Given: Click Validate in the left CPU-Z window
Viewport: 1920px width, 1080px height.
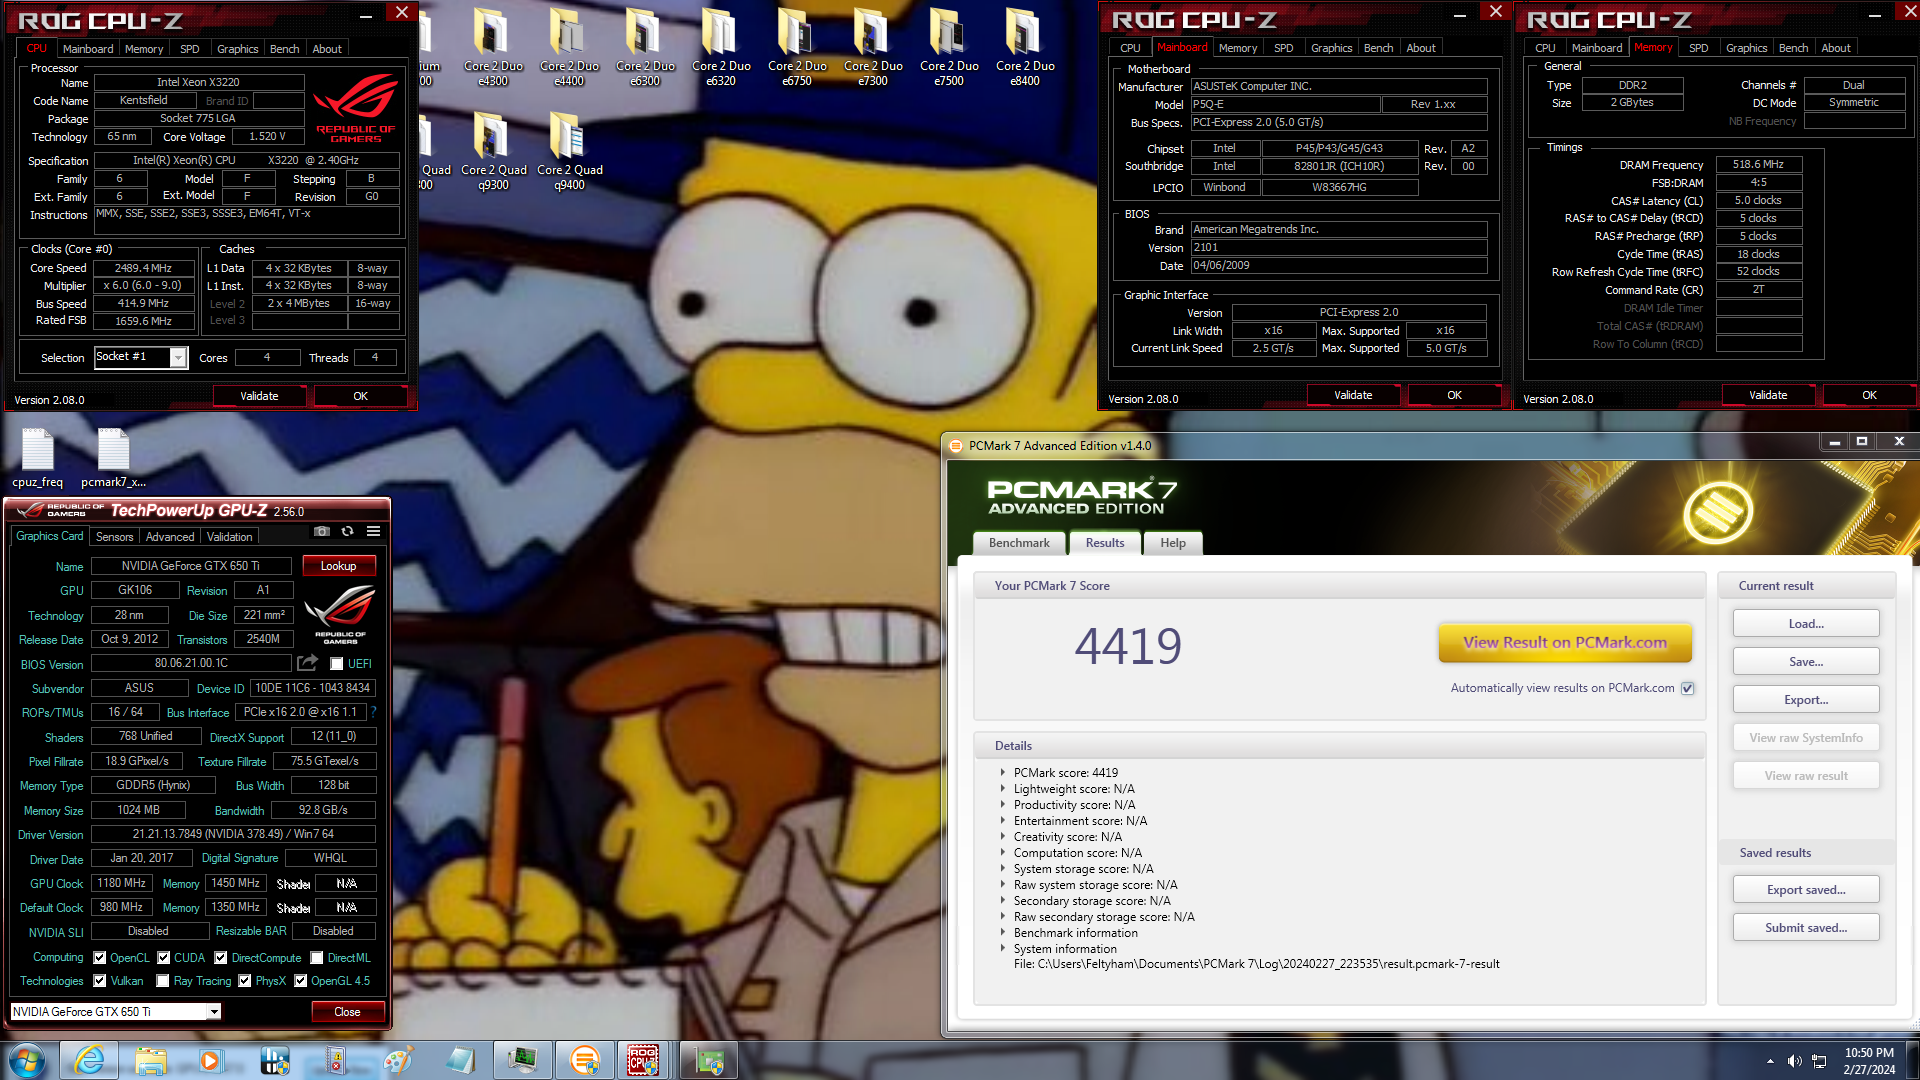Looking at the screenshot, I should point(259,396).
